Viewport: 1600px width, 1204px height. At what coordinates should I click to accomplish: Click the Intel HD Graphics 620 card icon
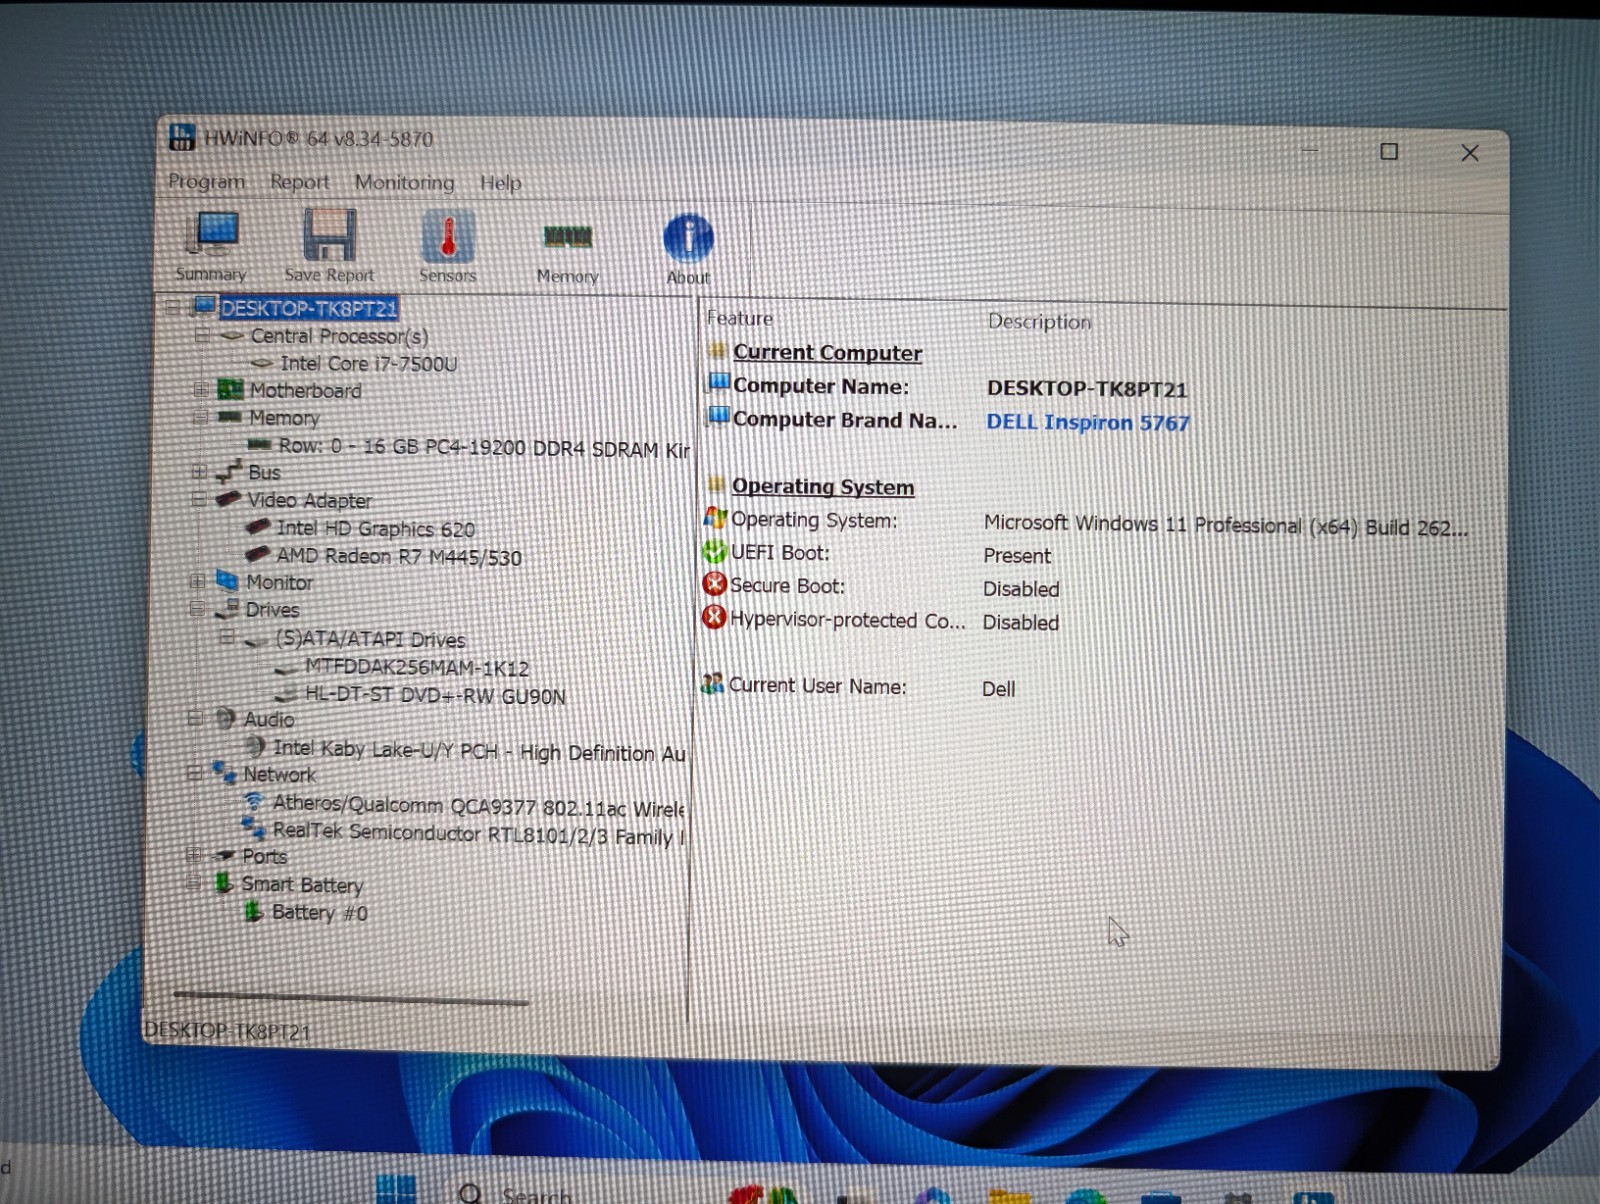(258, 526)
